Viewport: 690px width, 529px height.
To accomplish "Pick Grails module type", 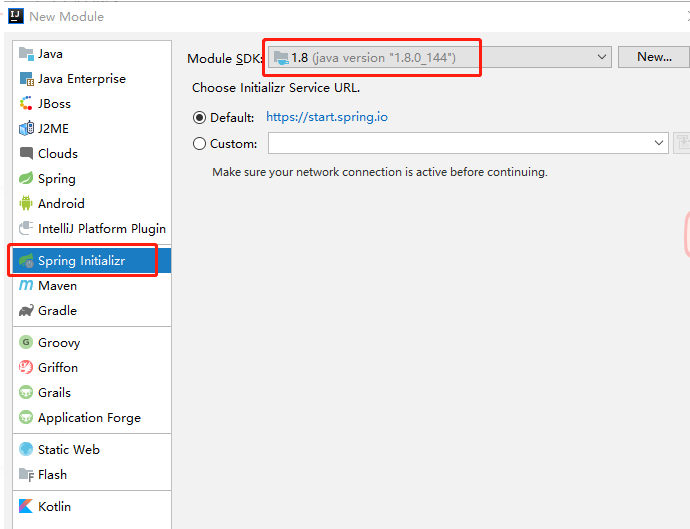I will (x=92, y=392).
